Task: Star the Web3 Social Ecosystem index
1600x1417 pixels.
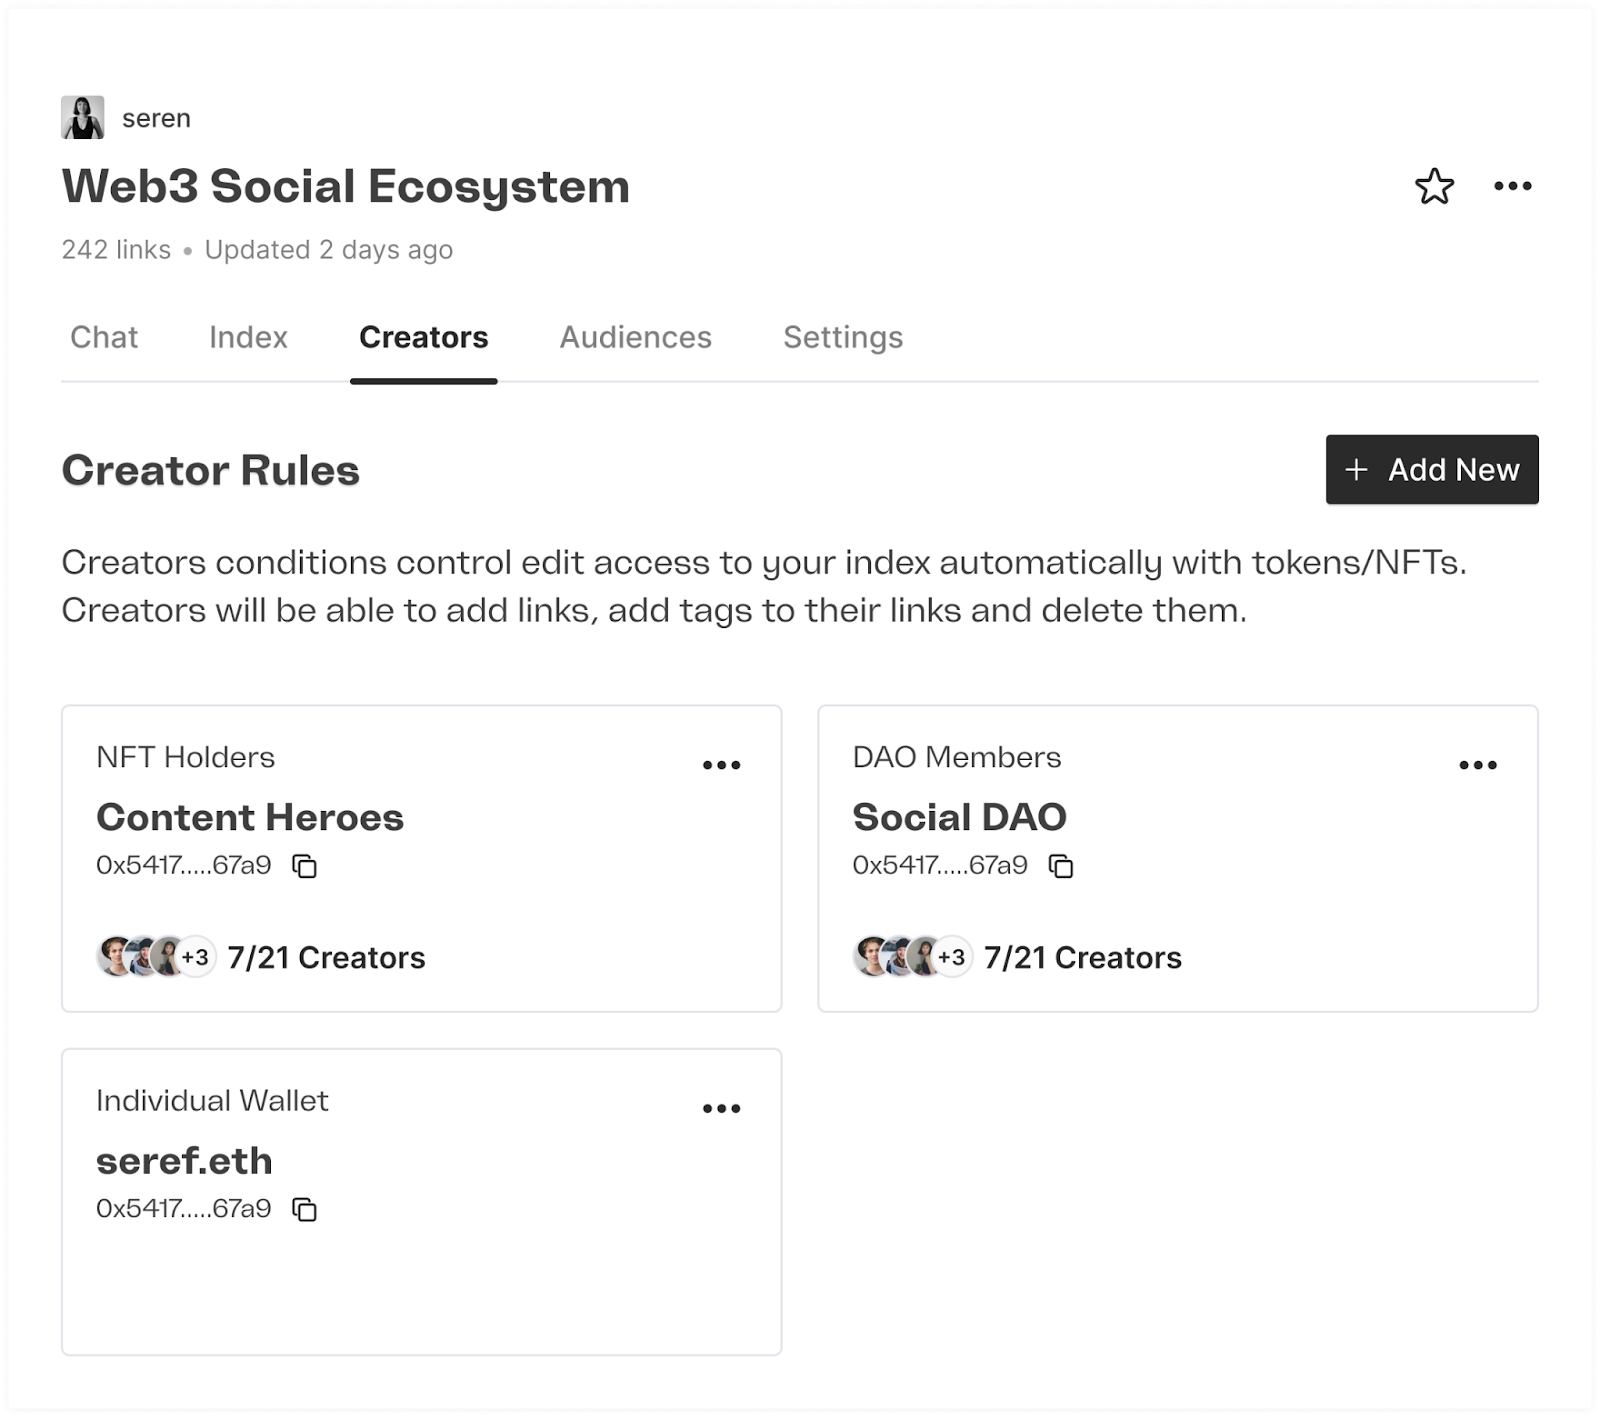Action: (x=1434, y=187)
